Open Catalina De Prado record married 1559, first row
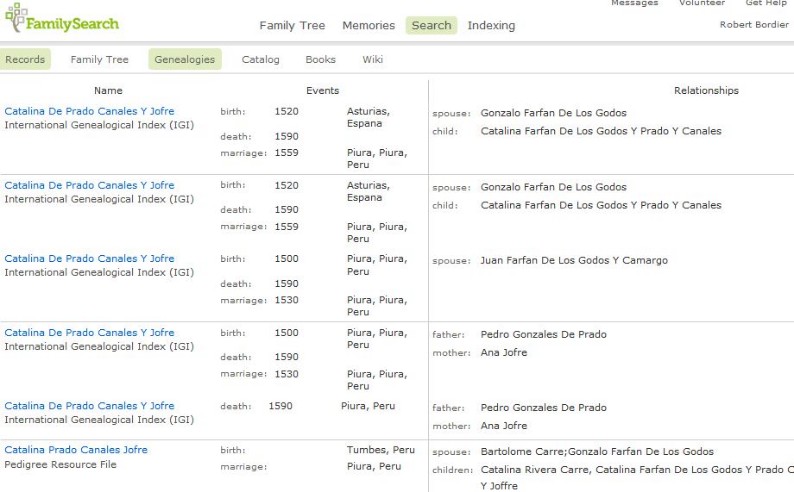Screen dimensions: 794x492 pyautogui.click(x=89, y=111)
